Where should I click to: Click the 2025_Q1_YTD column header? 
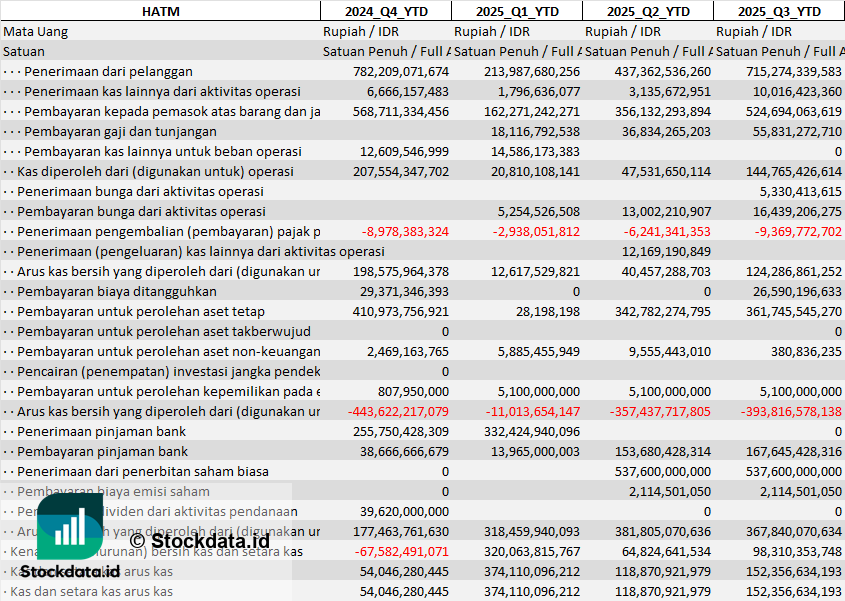click(517, 11)
